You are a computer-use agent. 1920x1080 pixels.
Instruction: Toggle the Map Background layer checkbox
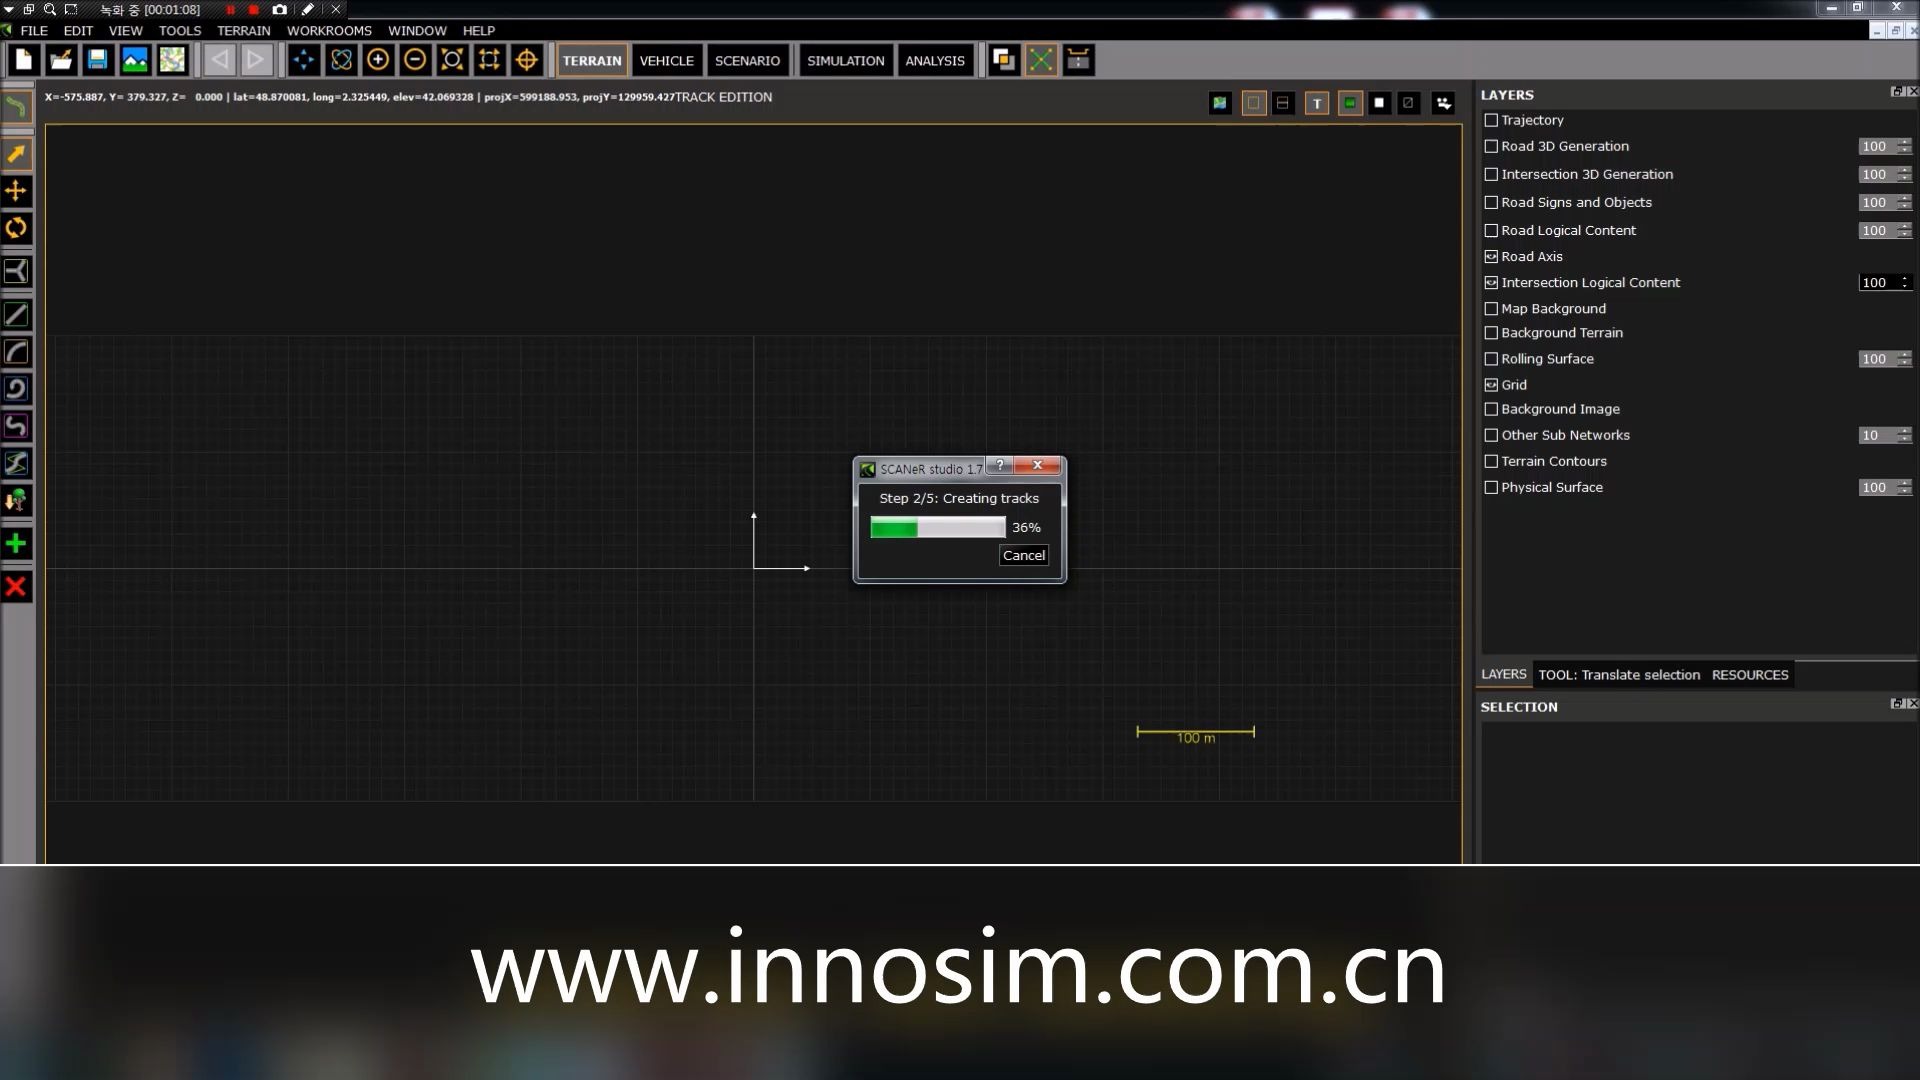(1491, 309)
